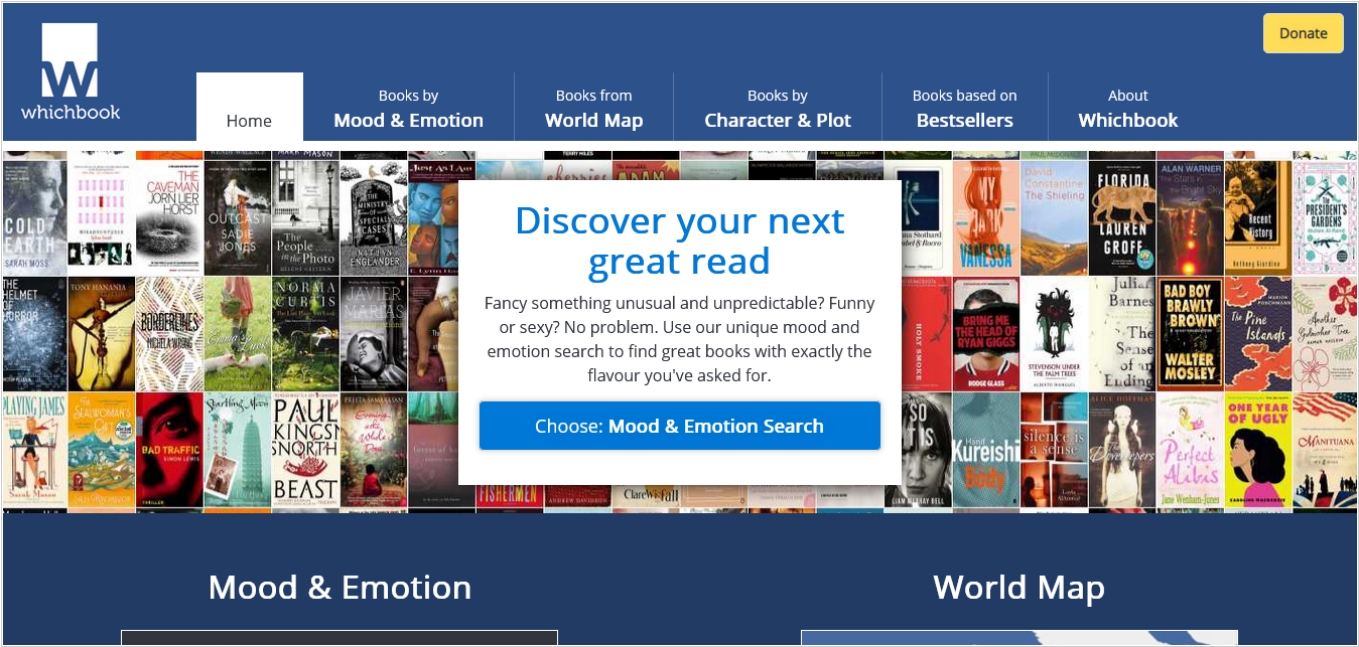Image resolution: width=1359 pixels, height=647 pixels.
Task: Open Books by Character & Plot
Action: [777, 108]
